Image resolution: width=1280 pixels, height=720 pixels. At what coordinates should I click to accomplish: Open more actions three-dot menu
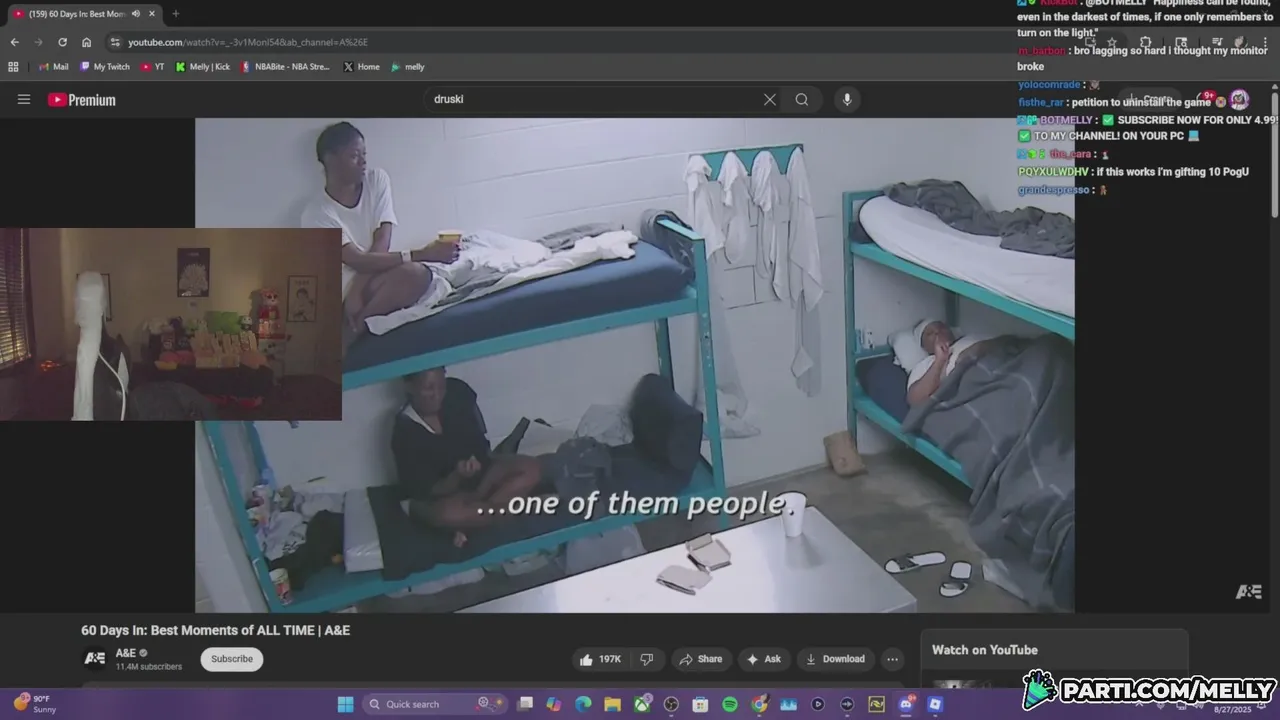point(892,659)
